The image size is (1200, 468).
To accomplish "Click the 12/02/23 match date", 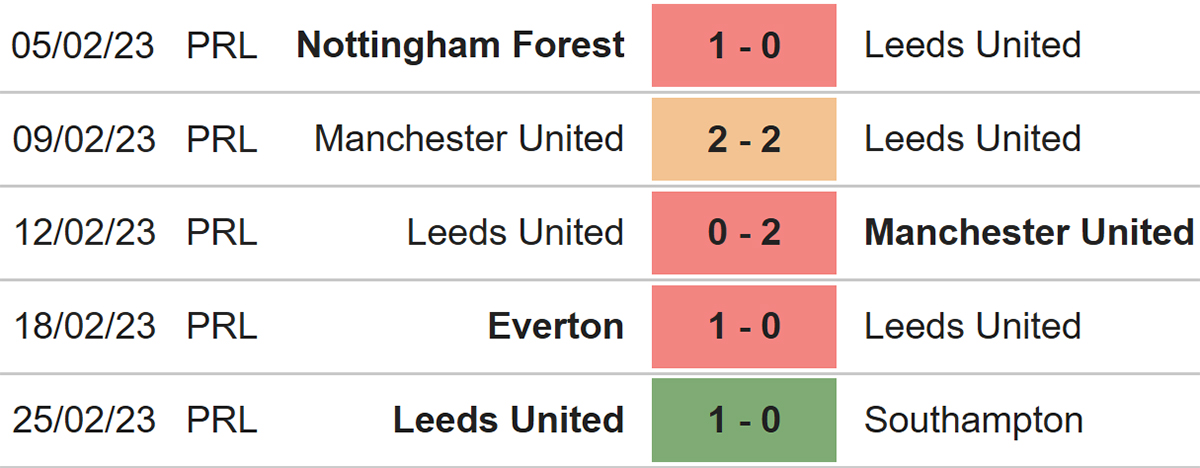I will coord(84,233).
